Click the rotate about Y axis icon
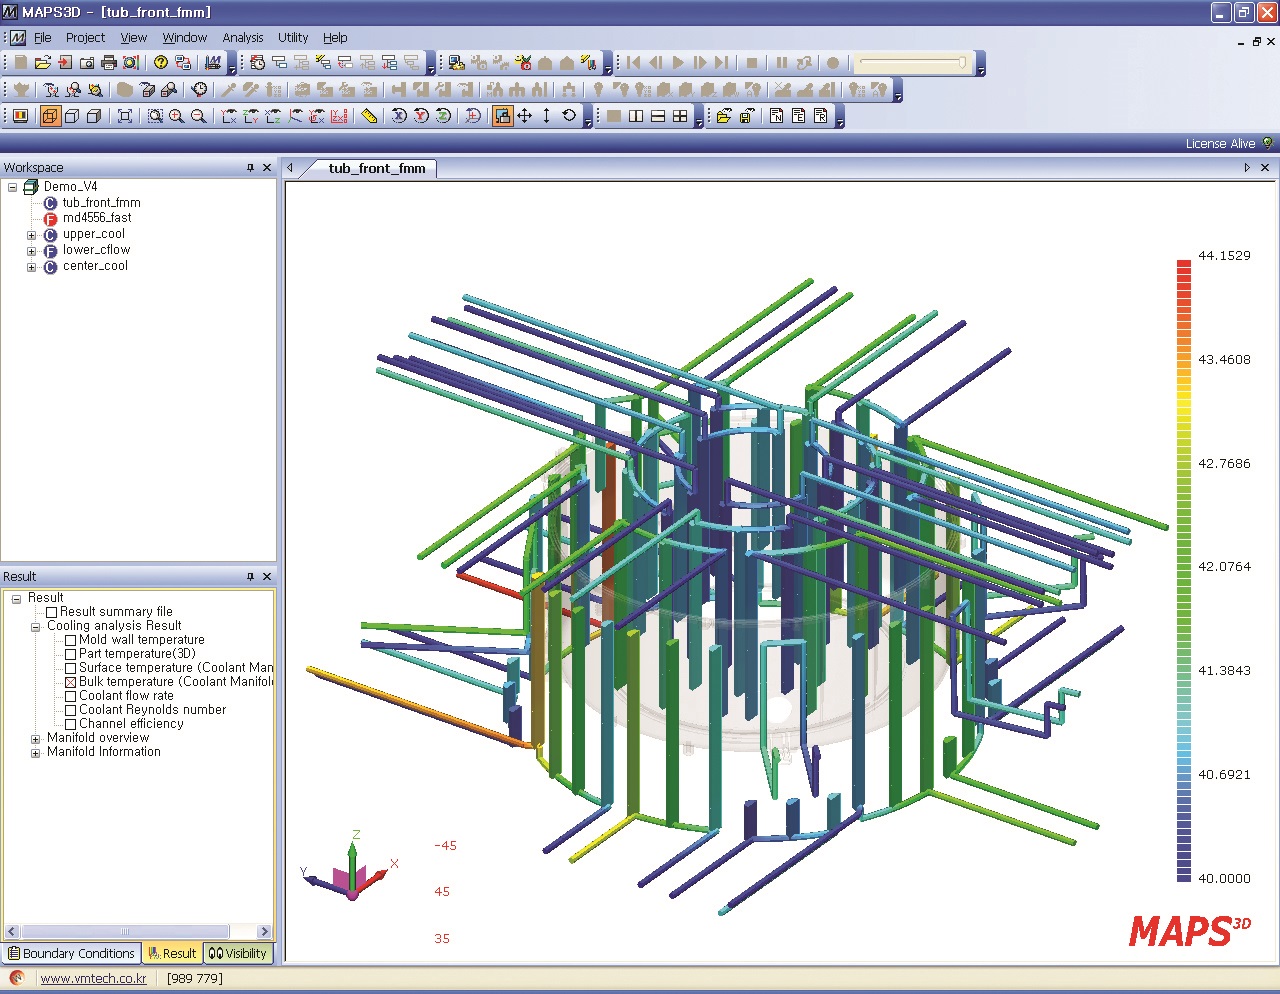Viewport: 1280px width, 994px height. (421, 116)
